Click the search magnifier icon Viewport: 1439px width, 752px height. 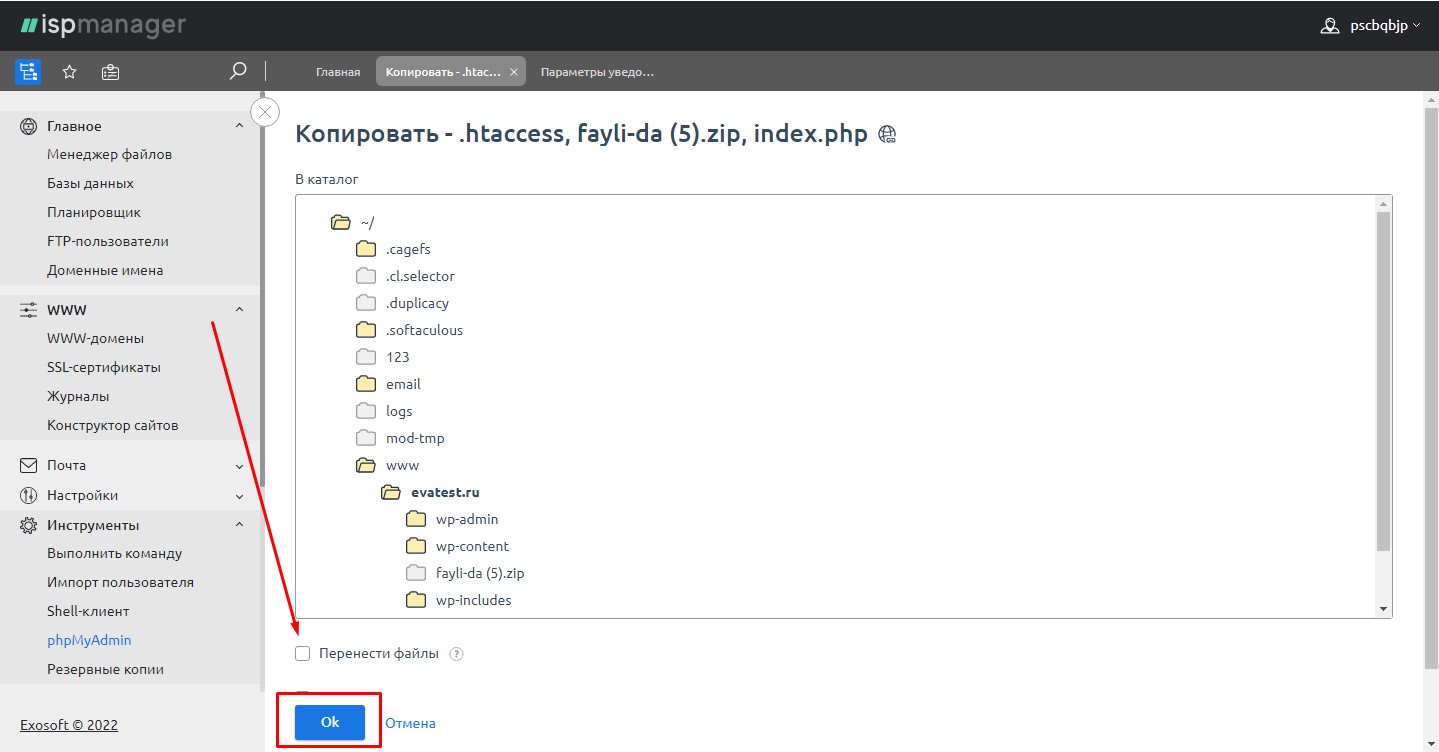238,71
